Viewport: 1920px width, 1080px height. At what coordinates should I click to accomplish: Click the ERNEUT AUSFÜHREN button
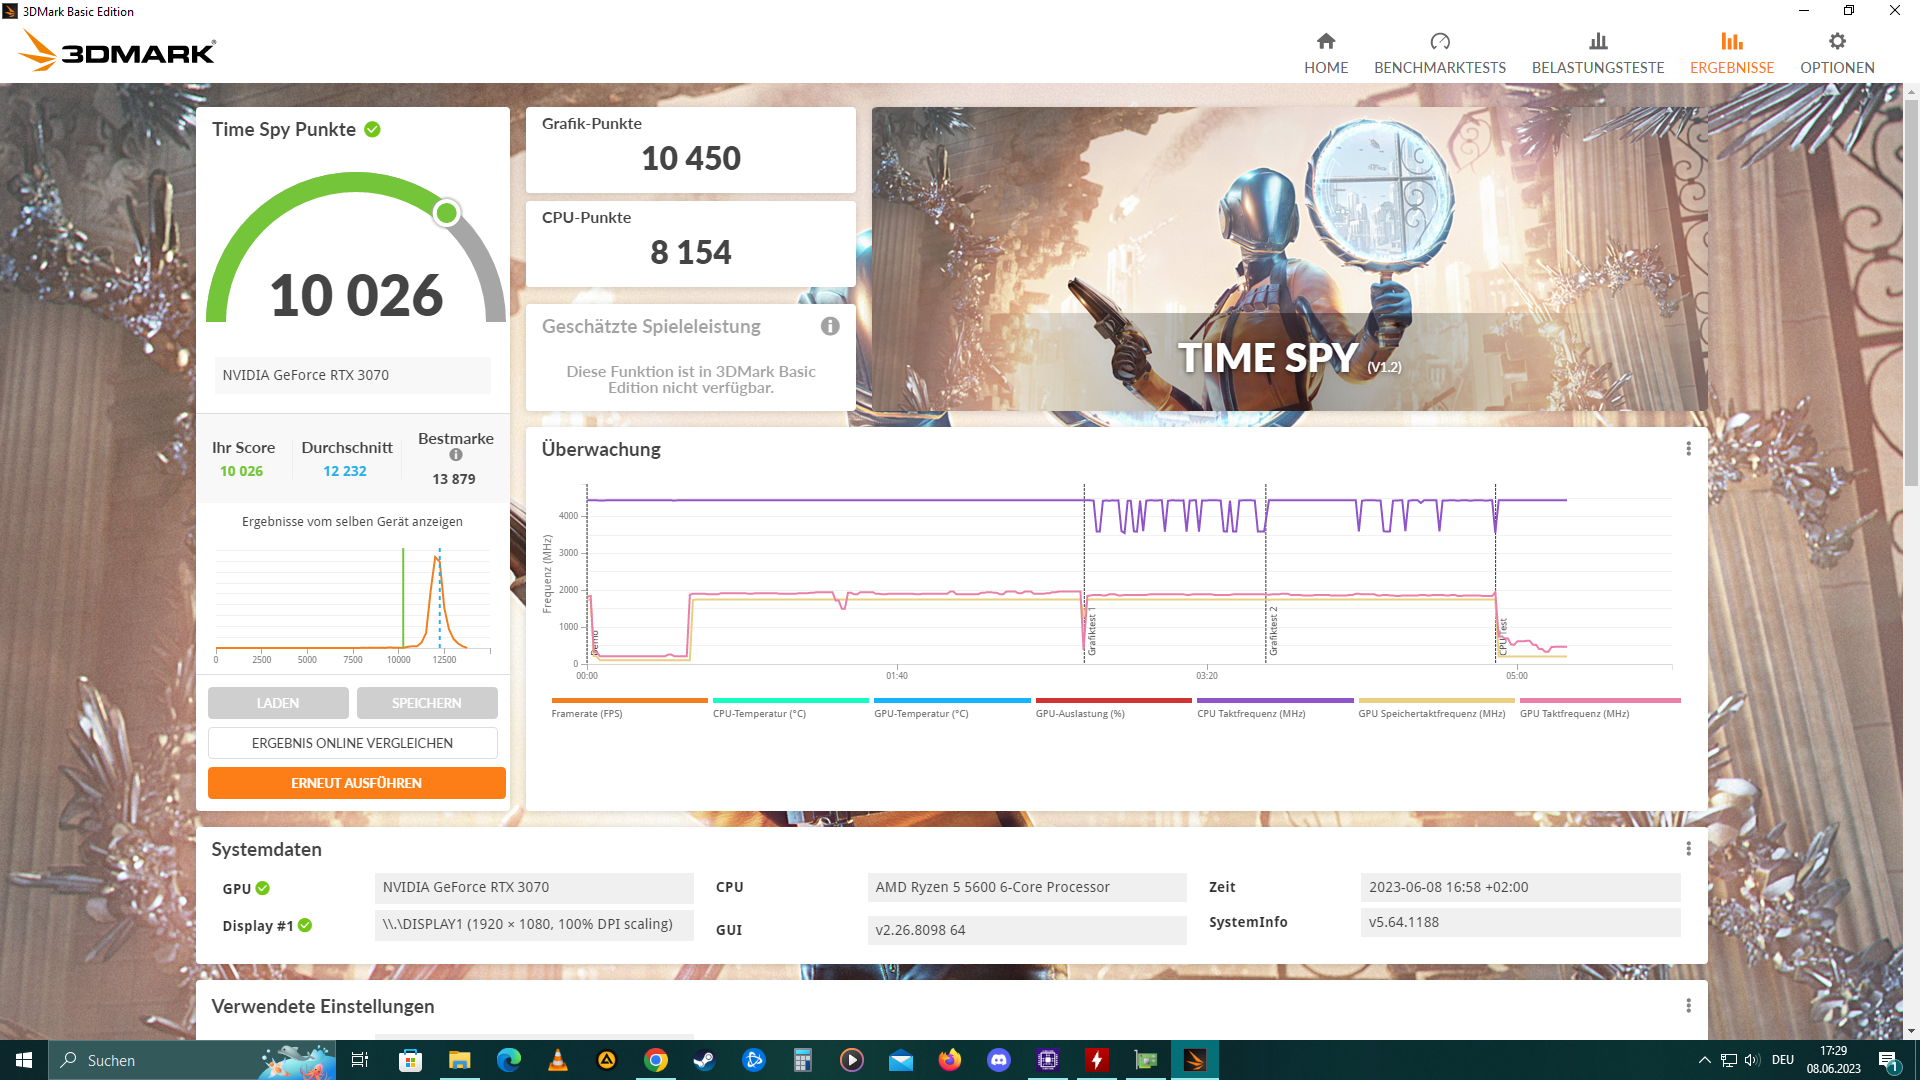coord(356,783)
